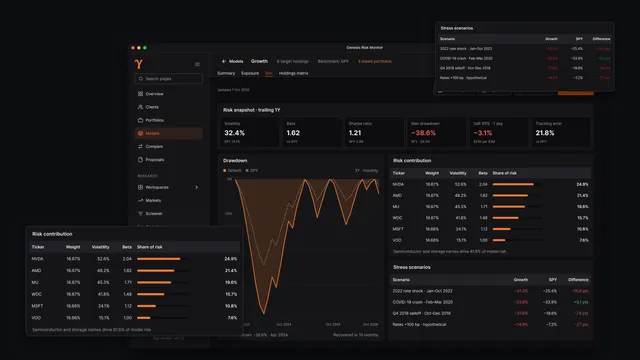Click Scenario header in main Stress scenarios

pyautogui.click(x=401, y=280)
